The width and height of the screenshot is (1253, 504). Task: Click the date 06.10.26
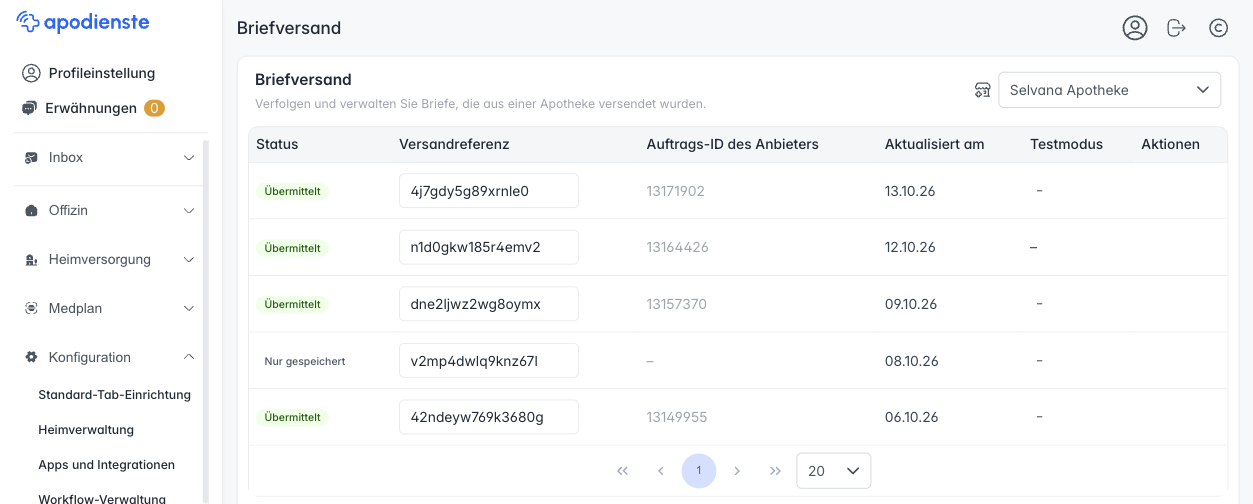click(911, 417)
